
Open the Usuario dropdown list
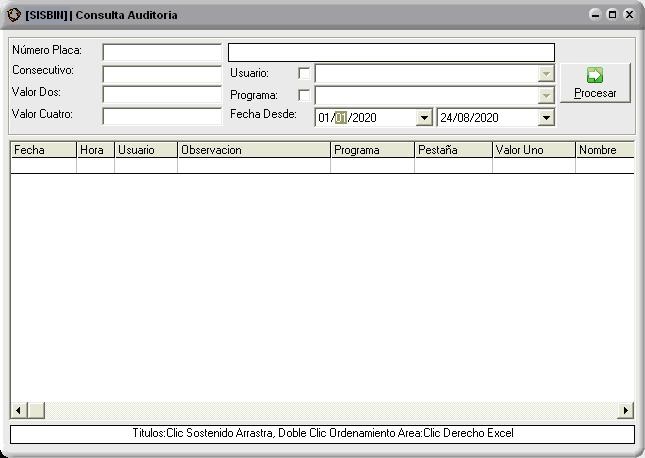[545, 74]
